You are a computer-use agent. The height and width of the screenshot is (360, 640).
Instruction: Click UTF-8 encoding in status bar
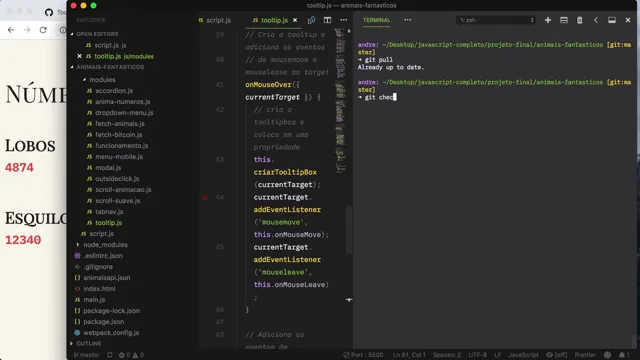(x=477, y=355)
